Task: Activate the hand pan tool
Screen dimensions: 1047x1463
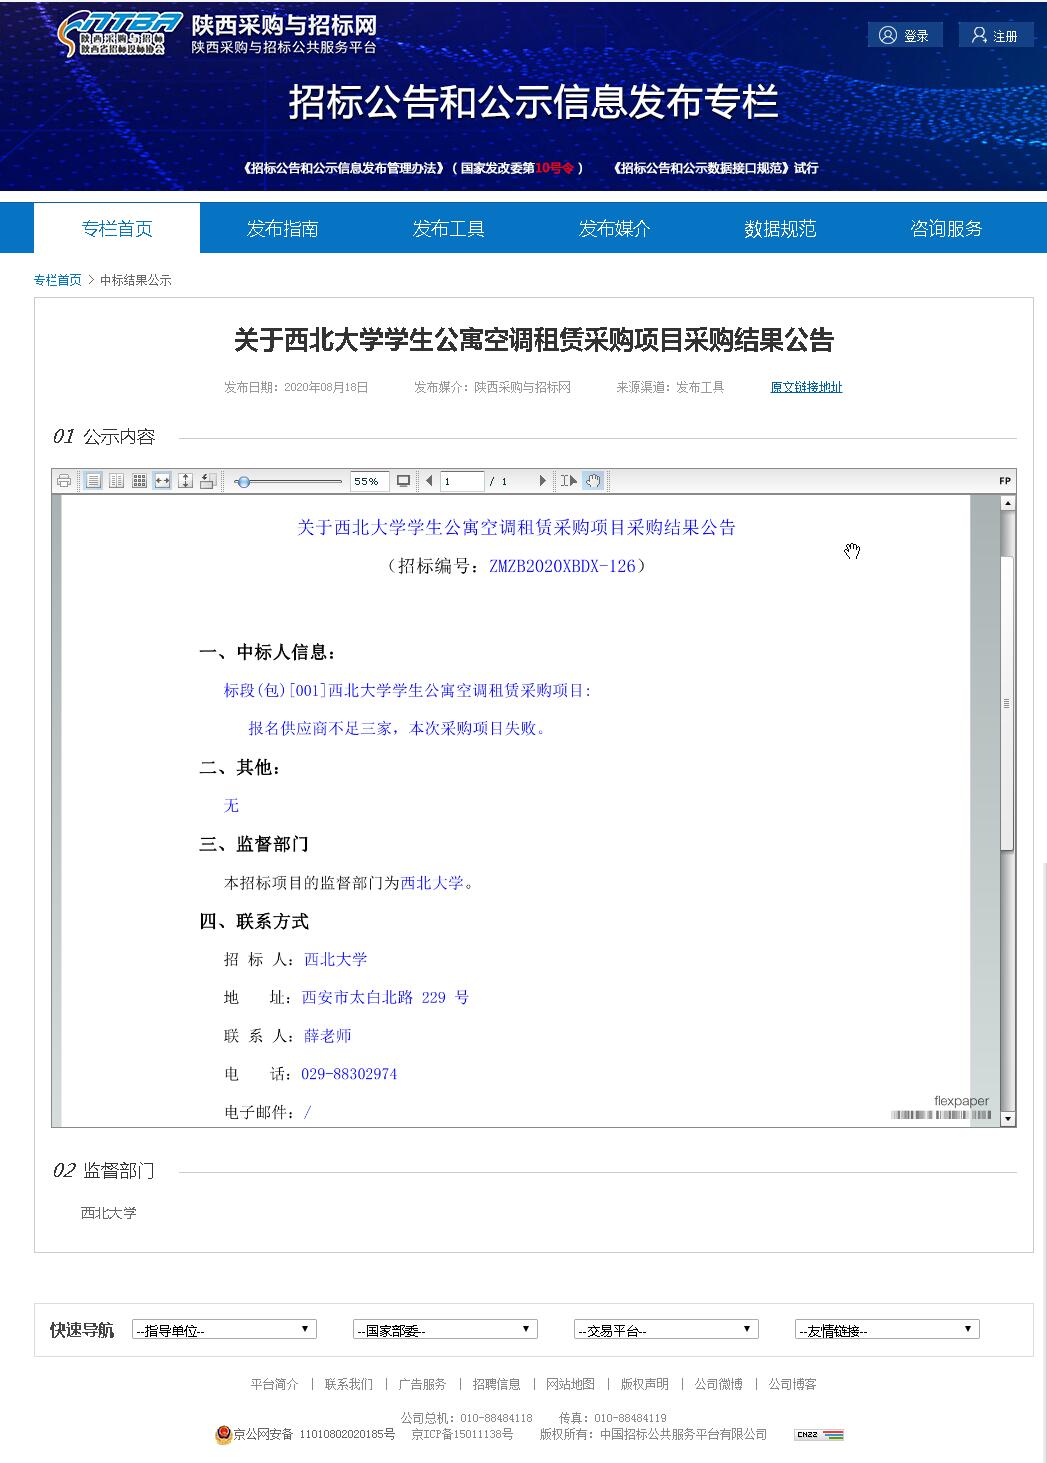Action: tap(593, 481)
